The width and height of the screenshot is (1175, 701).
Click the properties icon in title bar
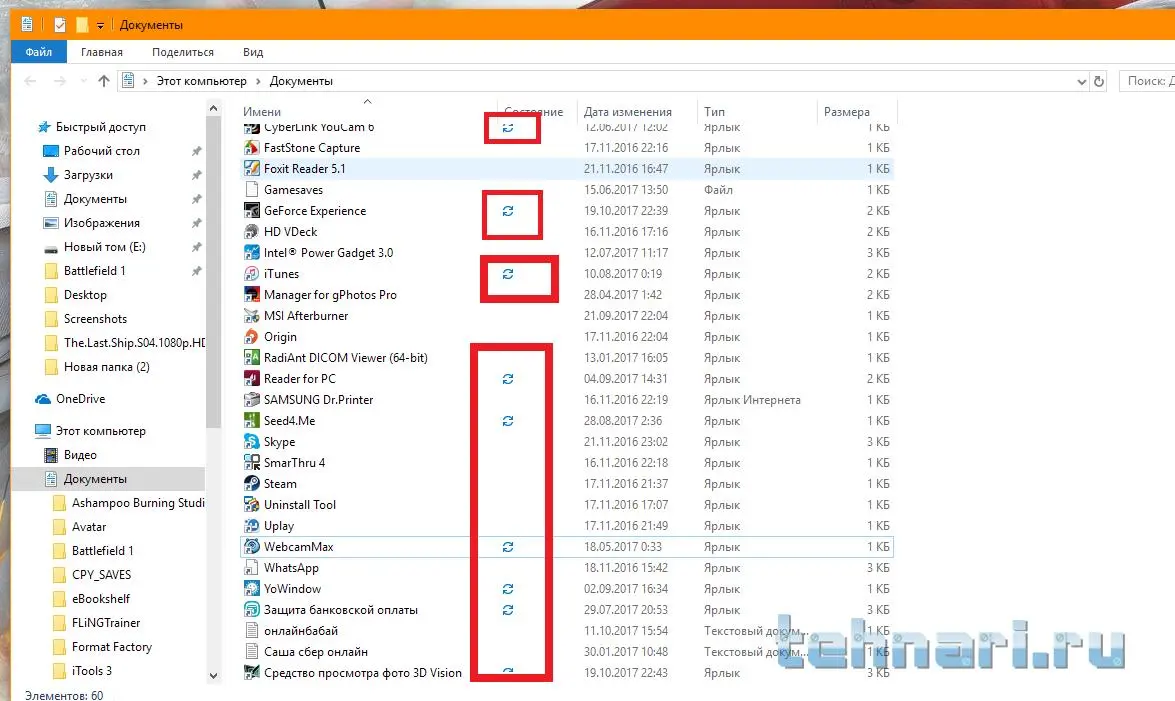click(x=60, y=25)
